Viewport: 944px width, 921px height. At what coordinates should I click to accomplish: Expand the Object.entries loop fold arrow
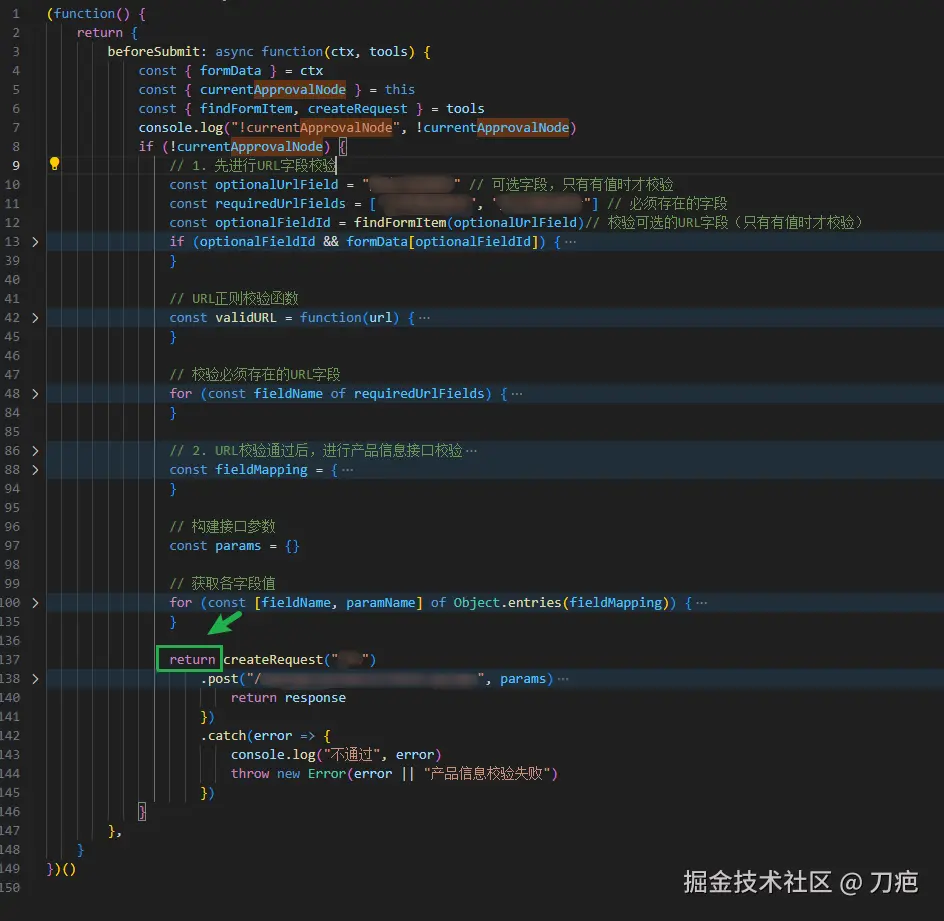[x=36, y=603]
